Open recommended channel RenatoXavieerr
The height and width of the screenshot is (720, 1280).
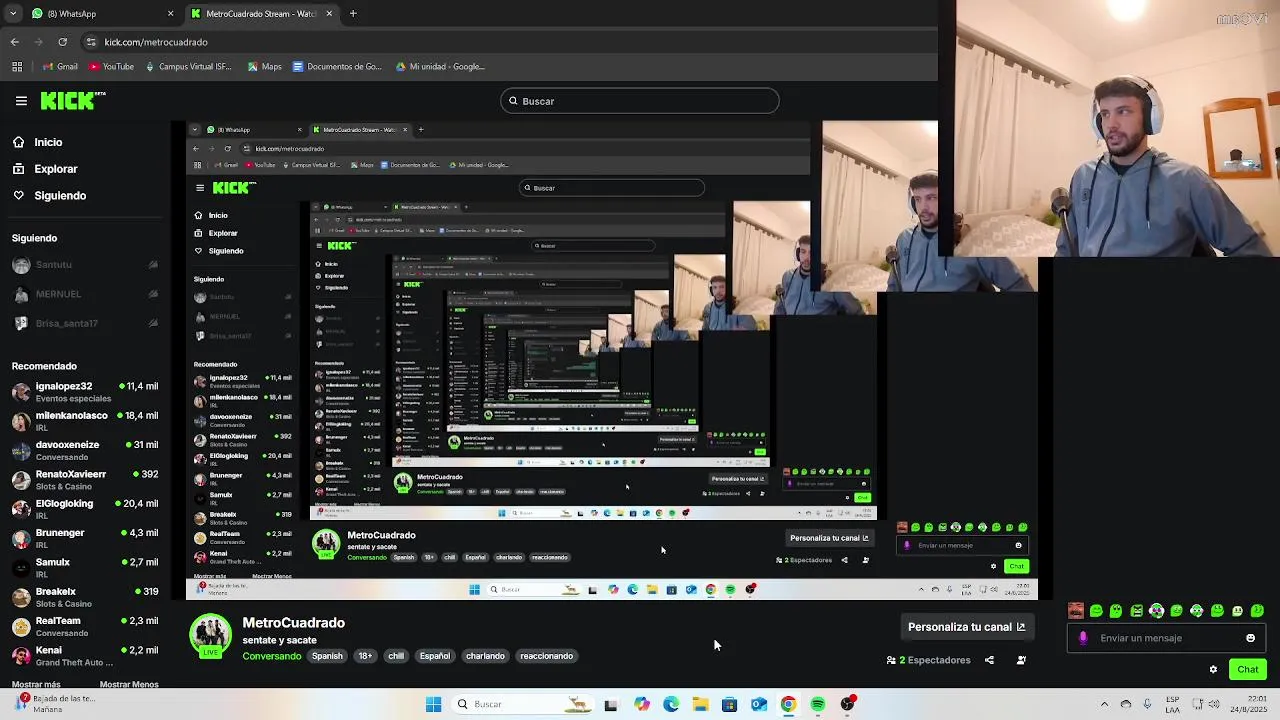click(x=86, y=479)
